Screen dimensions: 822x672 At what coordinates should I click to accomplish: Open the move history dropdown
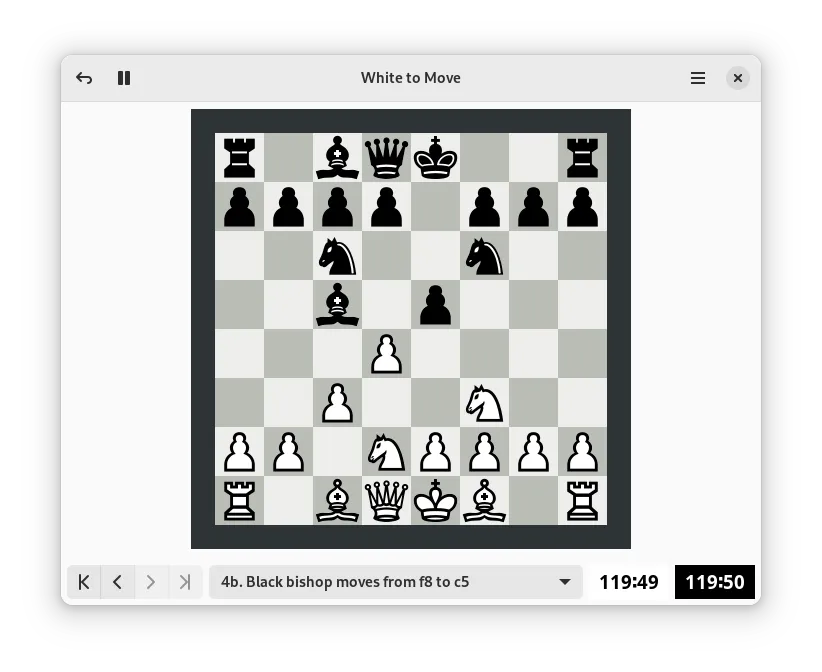coord(395,582)
